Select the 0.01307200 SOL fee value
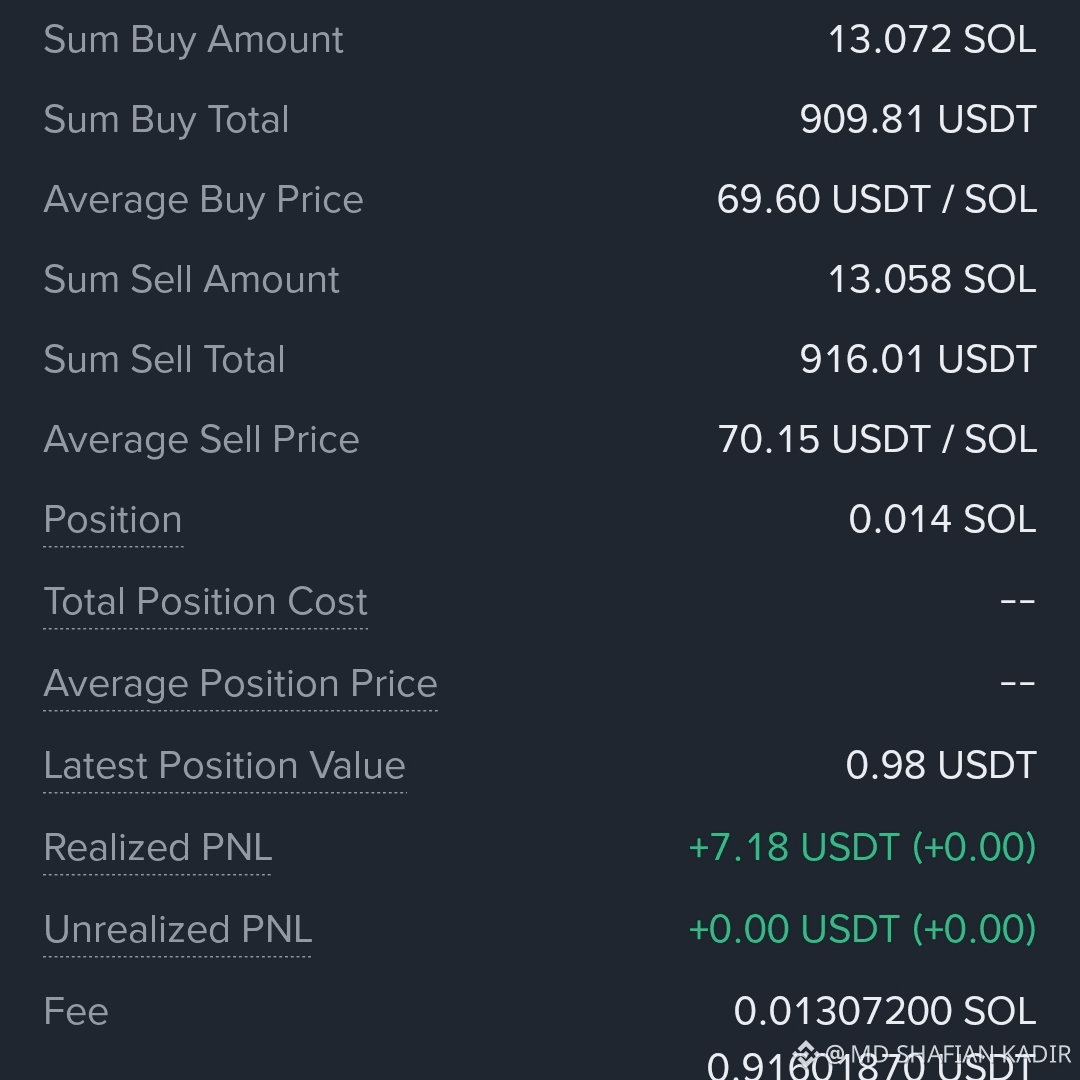The width and height of the screenshot is (1080, 1080). click(x=885, y=1010)
